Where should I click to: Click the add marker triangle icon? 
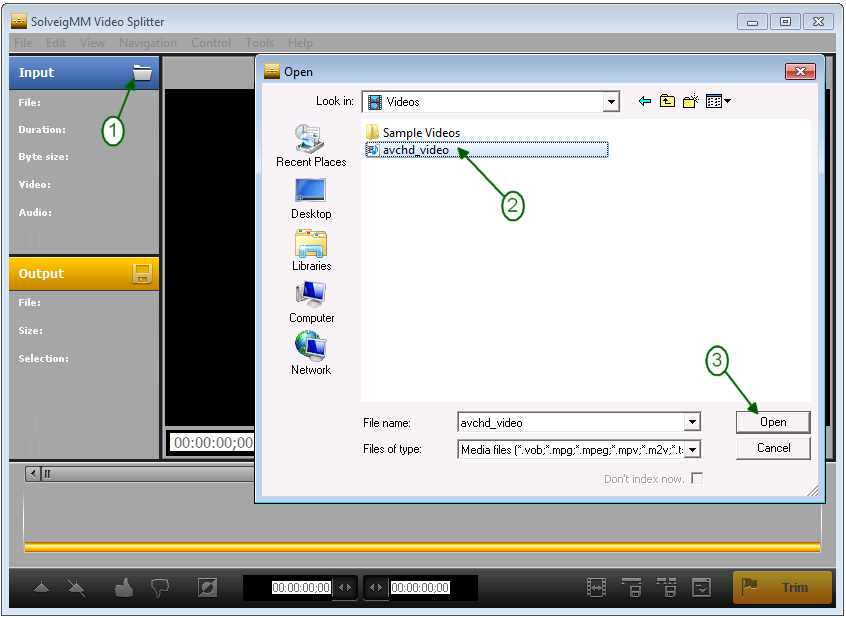click(42, 587)
